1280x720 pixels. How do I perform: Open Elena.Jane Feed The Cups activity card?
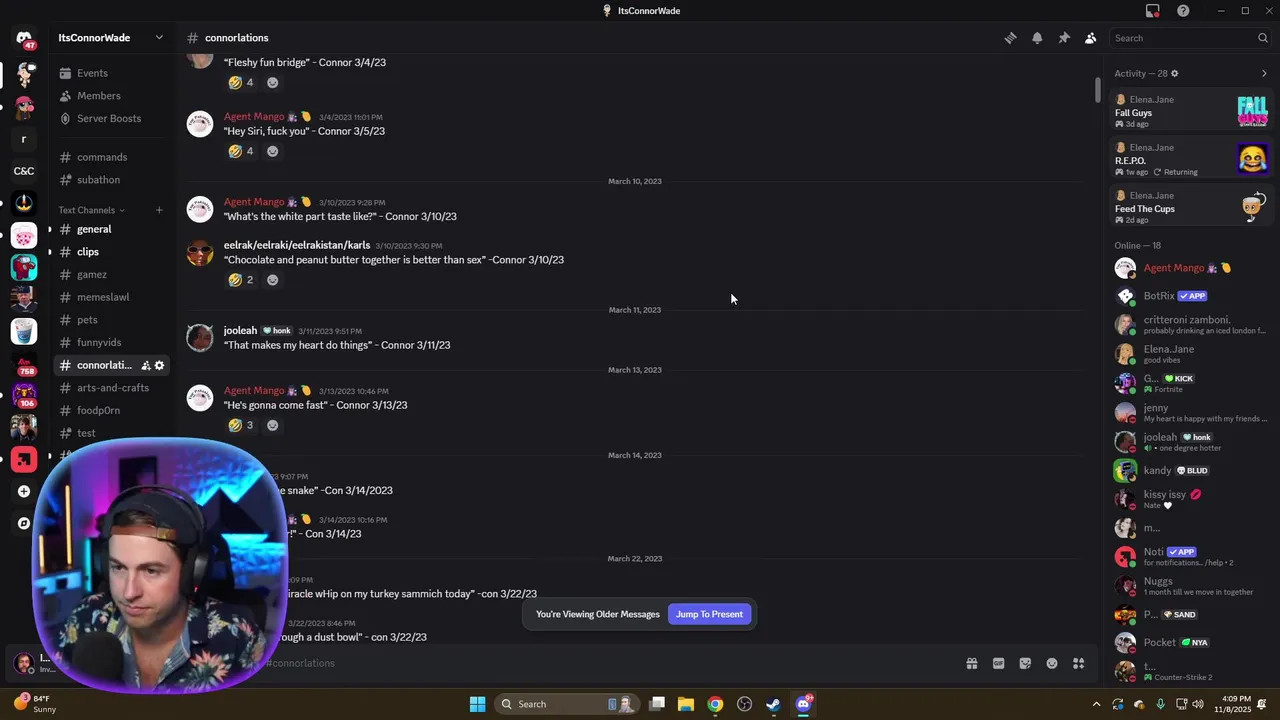tap(1191, 206)
